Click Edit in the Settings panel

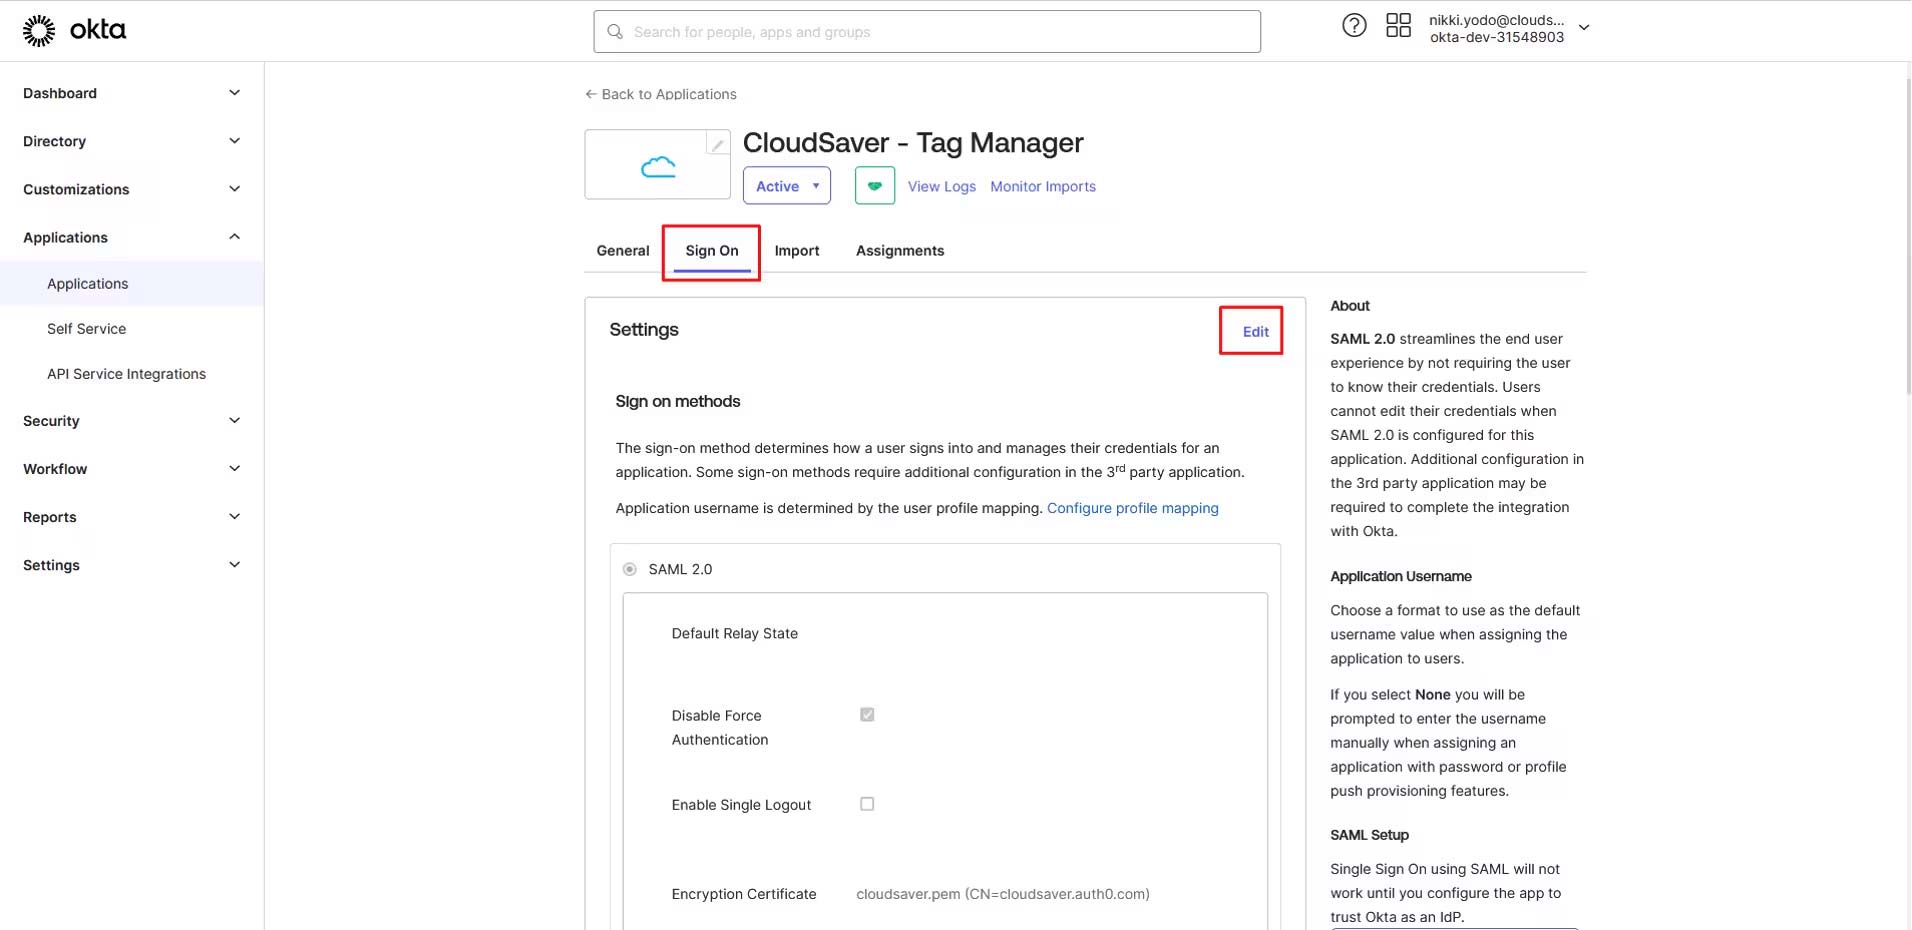point(1255,332)
